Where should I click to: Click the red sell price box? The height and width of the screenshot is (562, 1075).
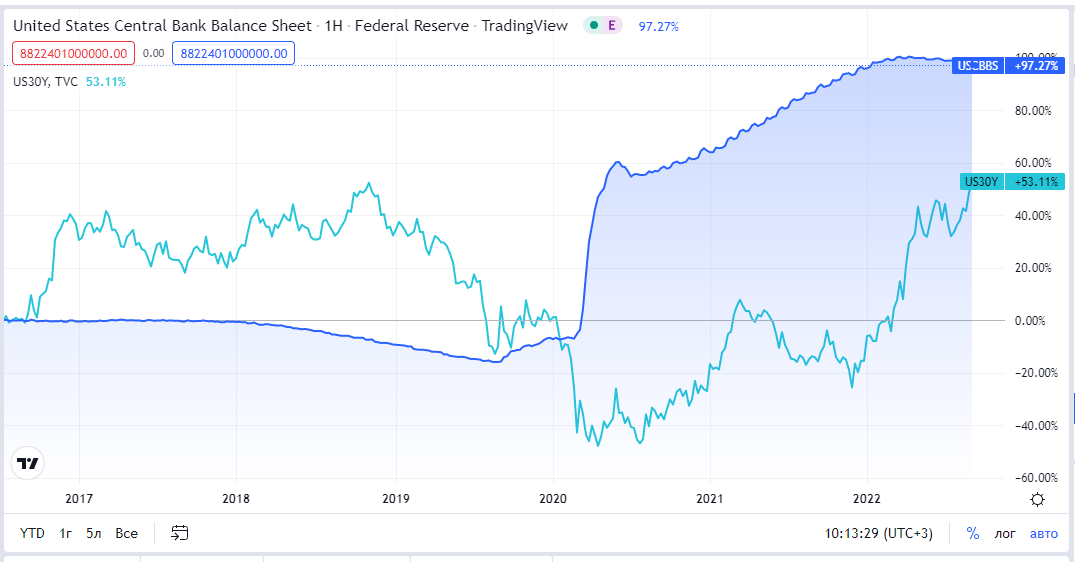pyautogui.click(x=73, y=53)
